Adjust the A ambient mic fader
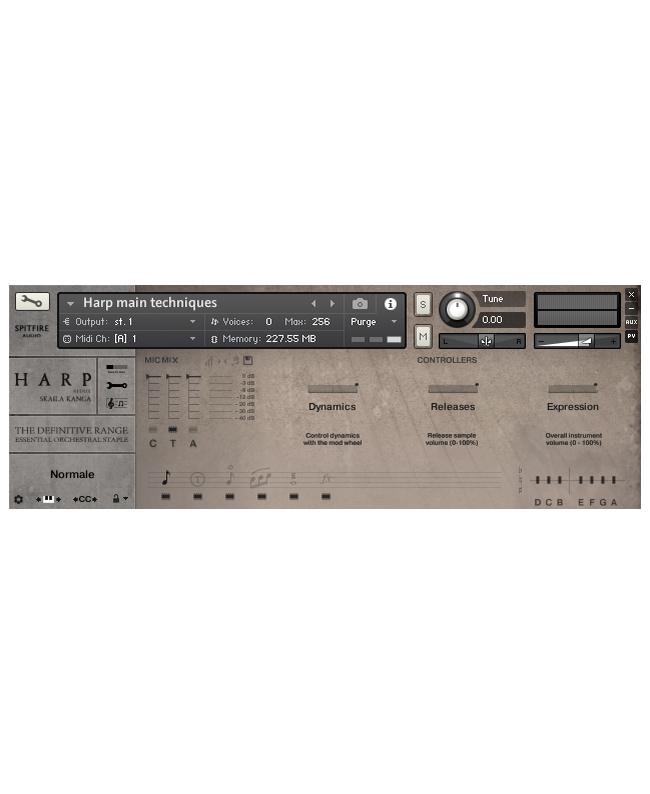650x794 pixels. point(193,396)
